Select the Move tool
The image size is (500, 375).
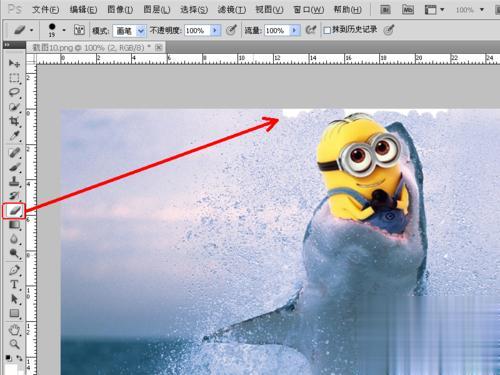point(14,63)
